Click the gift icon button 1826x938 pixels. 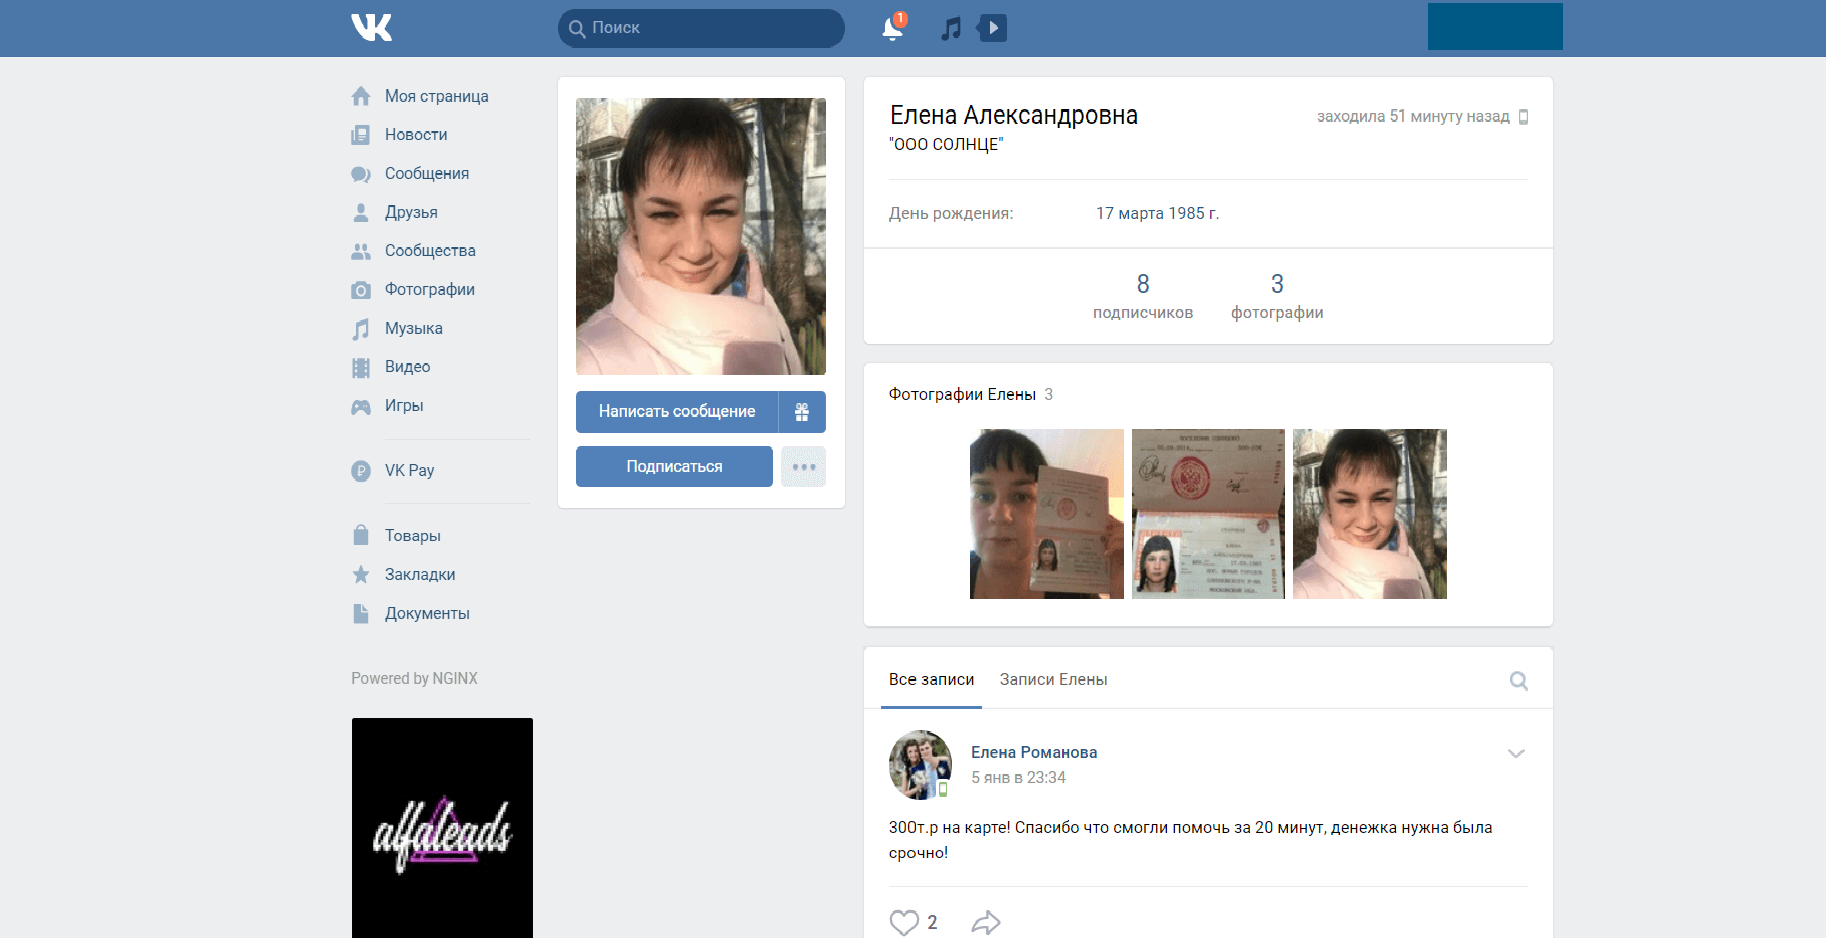802,412
